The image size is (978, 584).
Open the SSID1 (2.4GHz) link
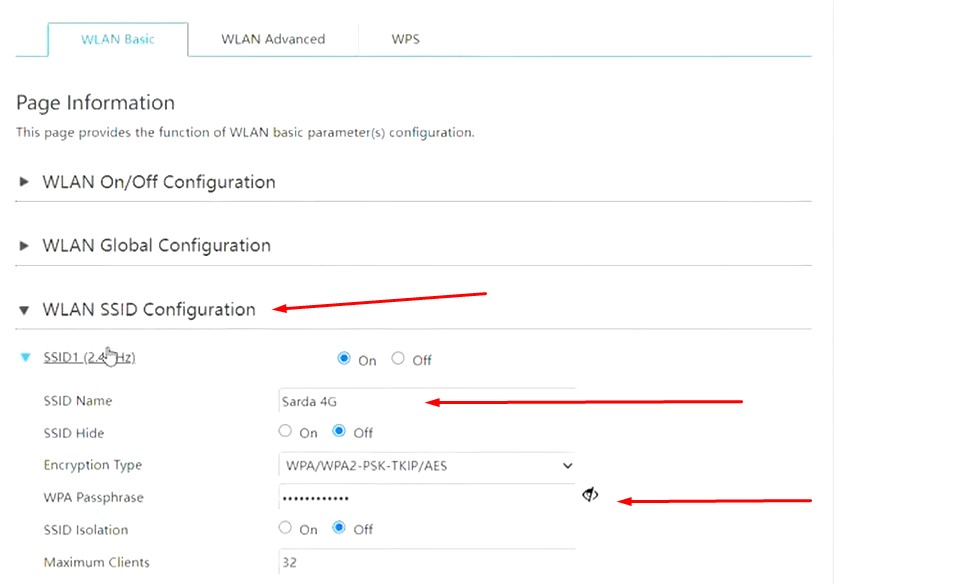point(89,357)
